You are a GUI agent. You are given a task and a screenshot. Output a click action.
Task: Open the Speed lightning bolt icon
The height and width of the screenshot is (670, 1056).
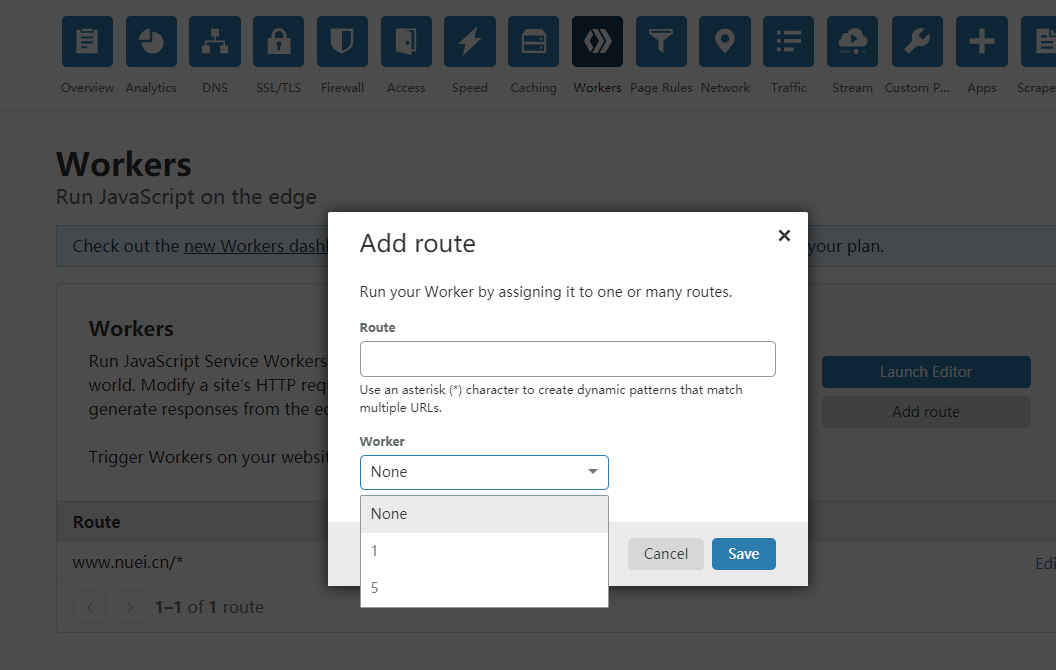click(x=469, y=42)
